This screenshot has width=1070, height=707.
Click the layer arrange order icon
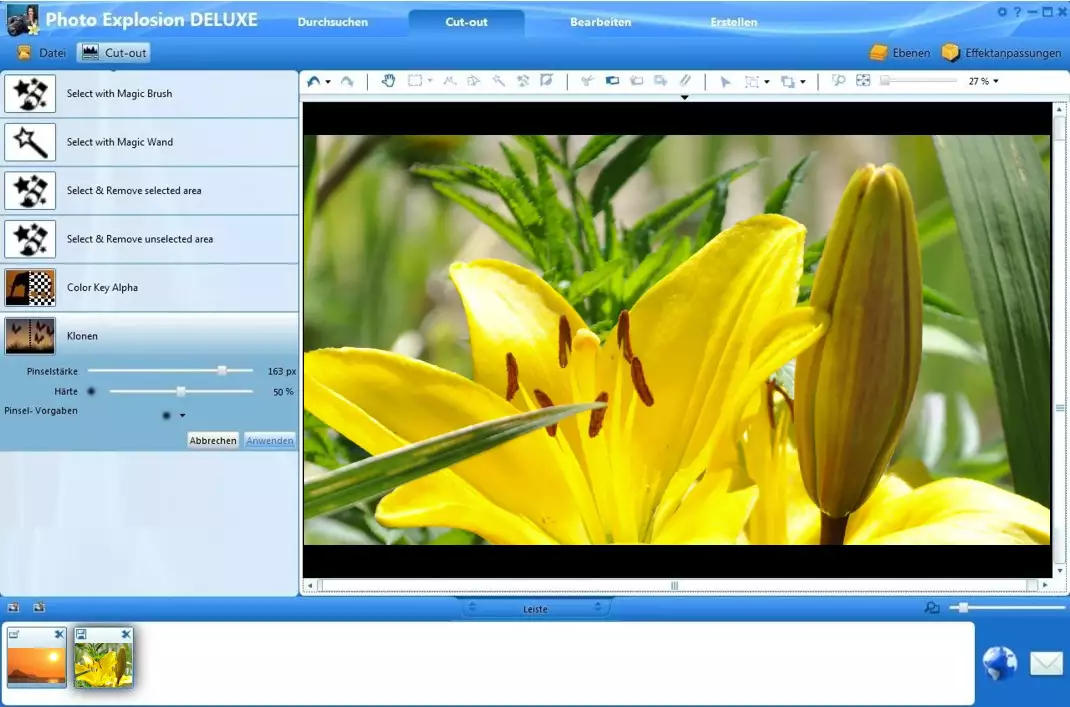point(787,82)
